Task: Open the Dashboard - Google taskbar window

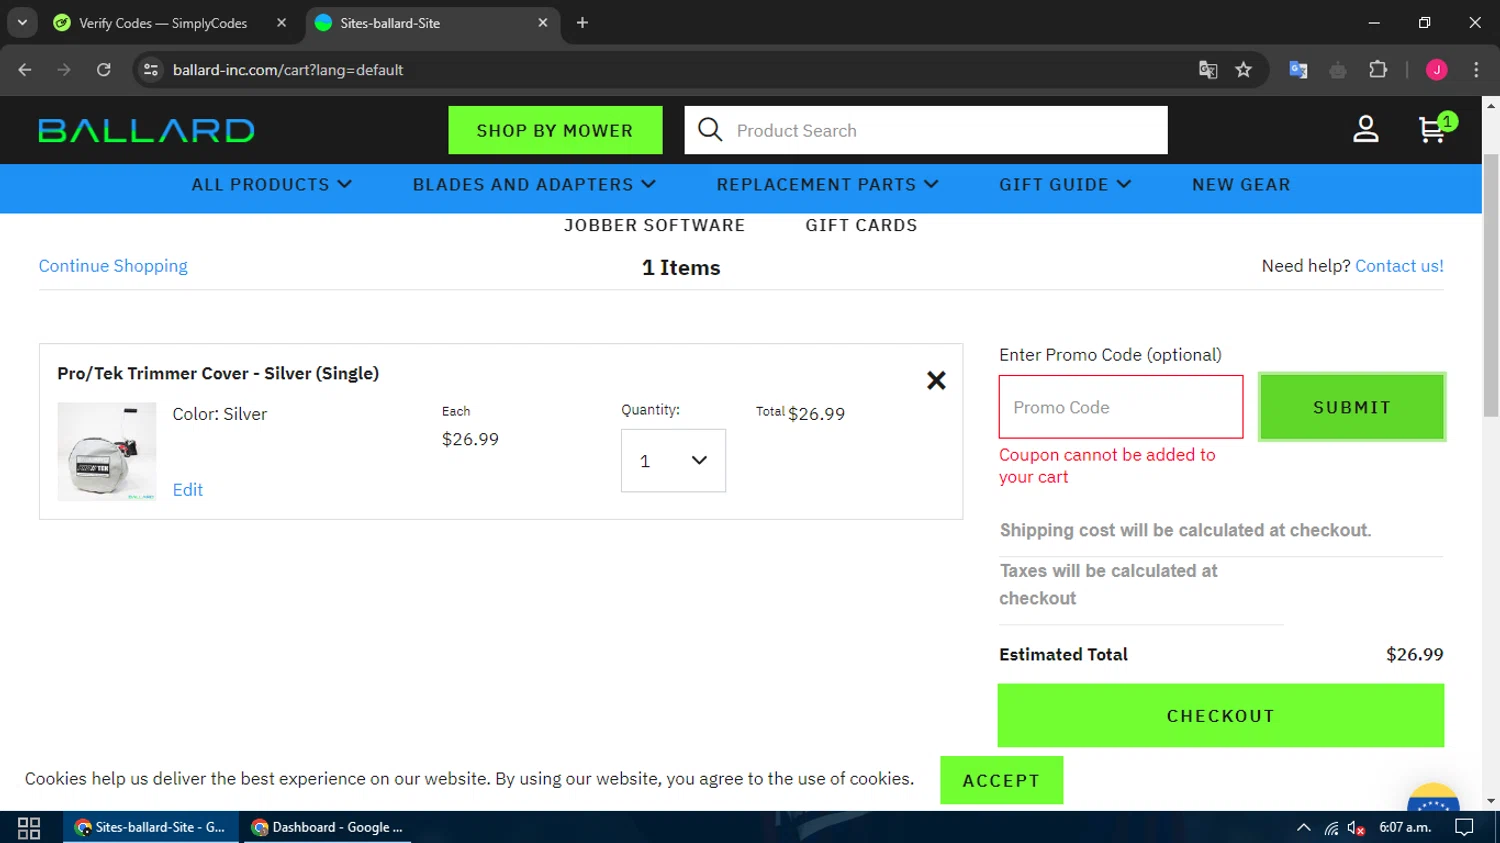Action: (x=327, y=828)
